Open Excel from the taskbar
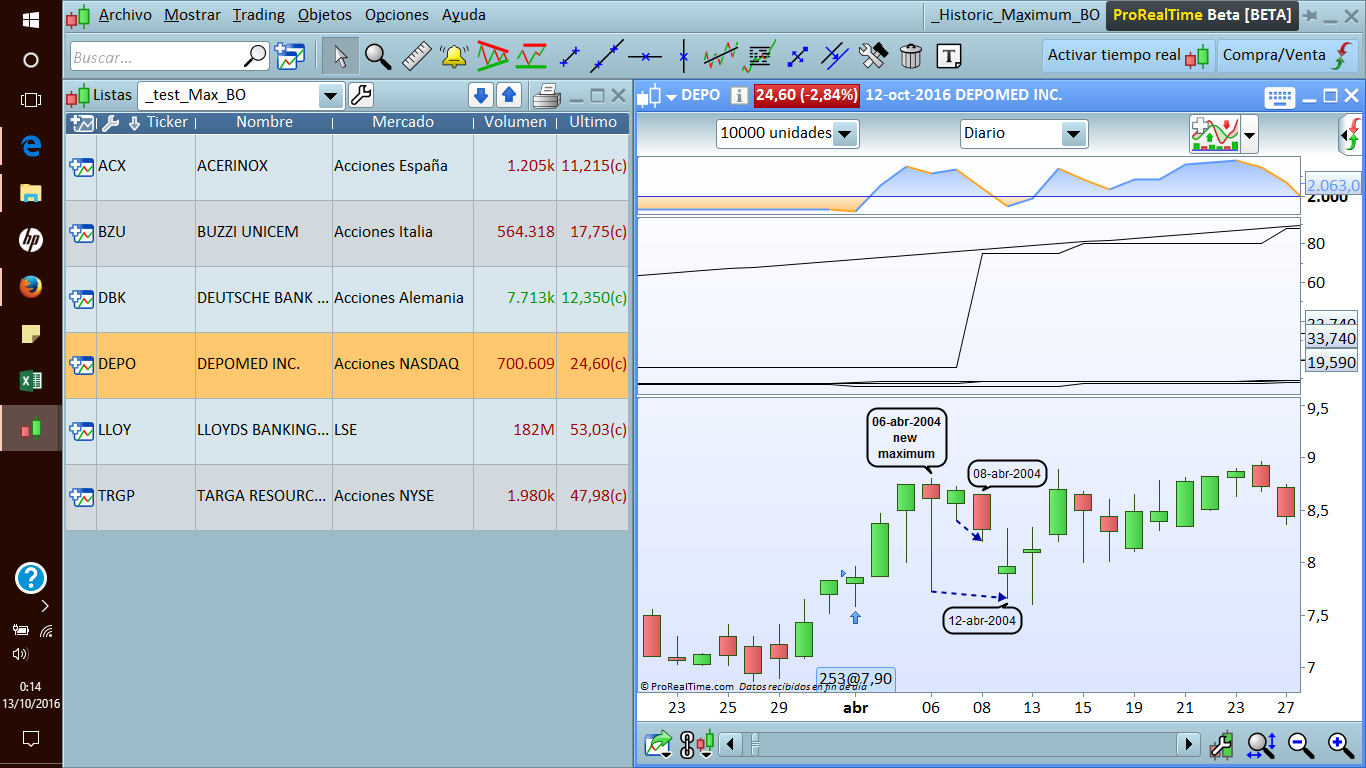Viewport: 1366px width, 768px height. tap(30, 380)
